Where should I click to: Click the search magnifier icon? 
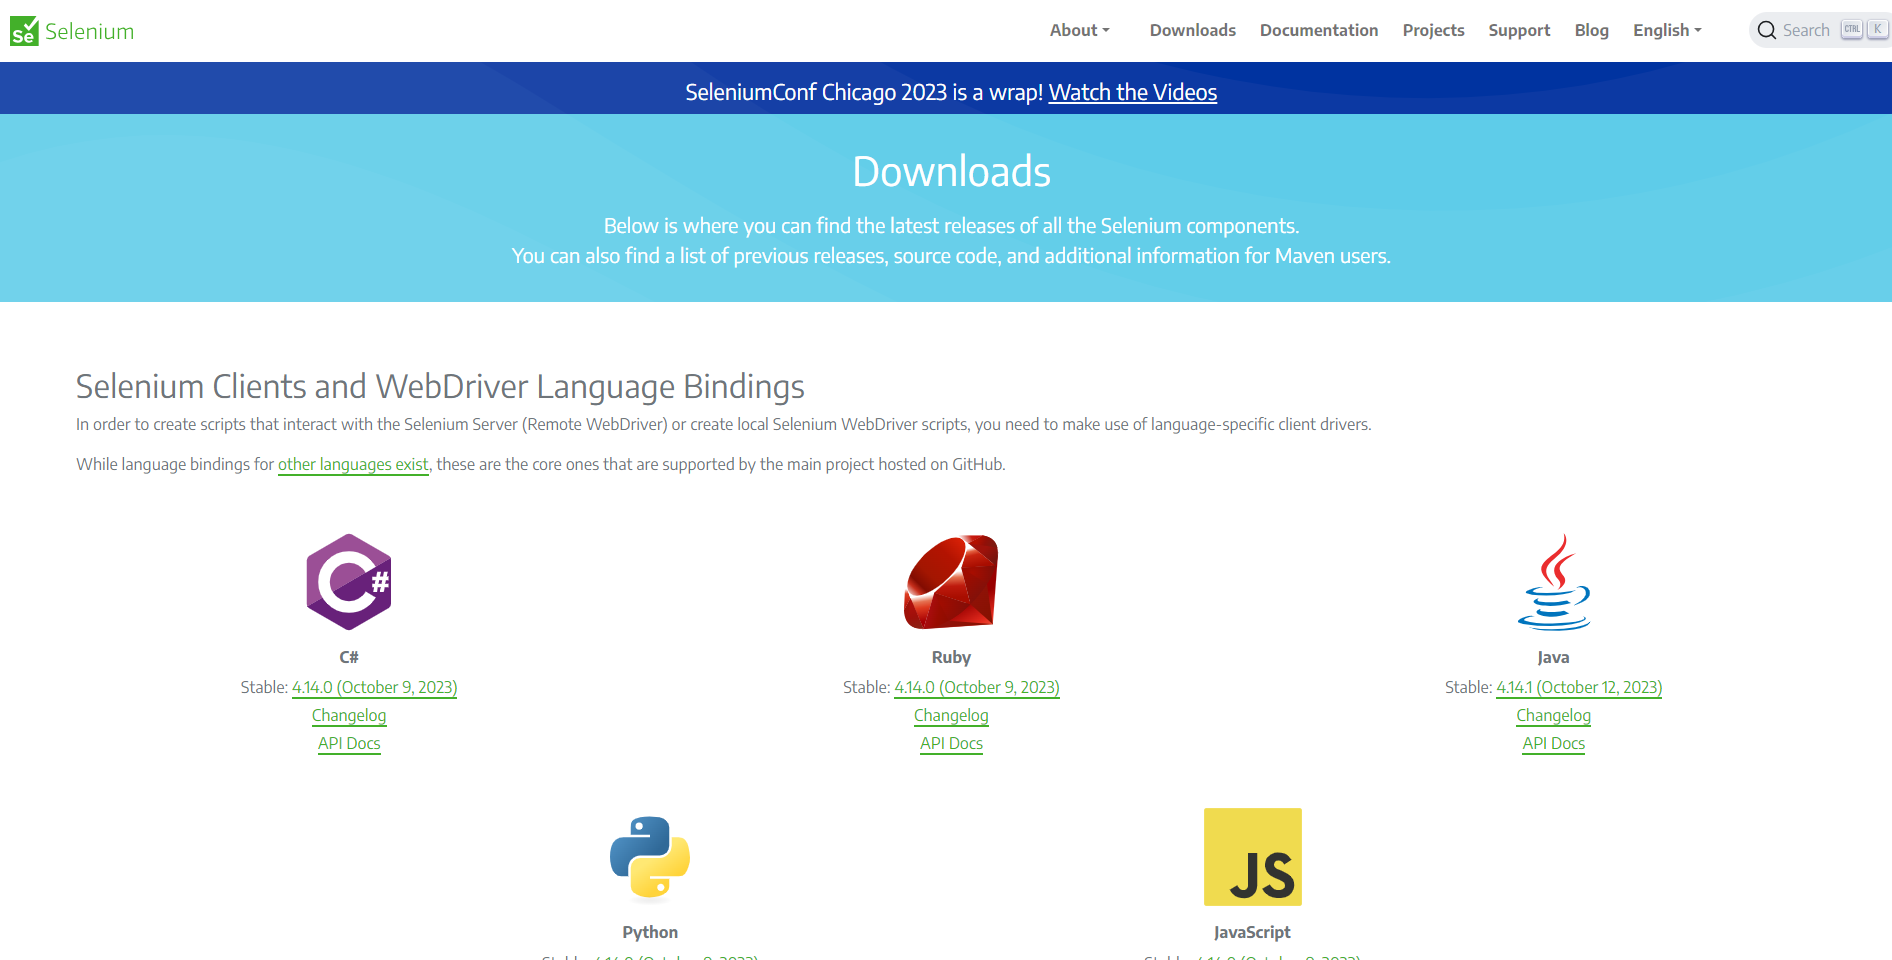click(1767, 30)
